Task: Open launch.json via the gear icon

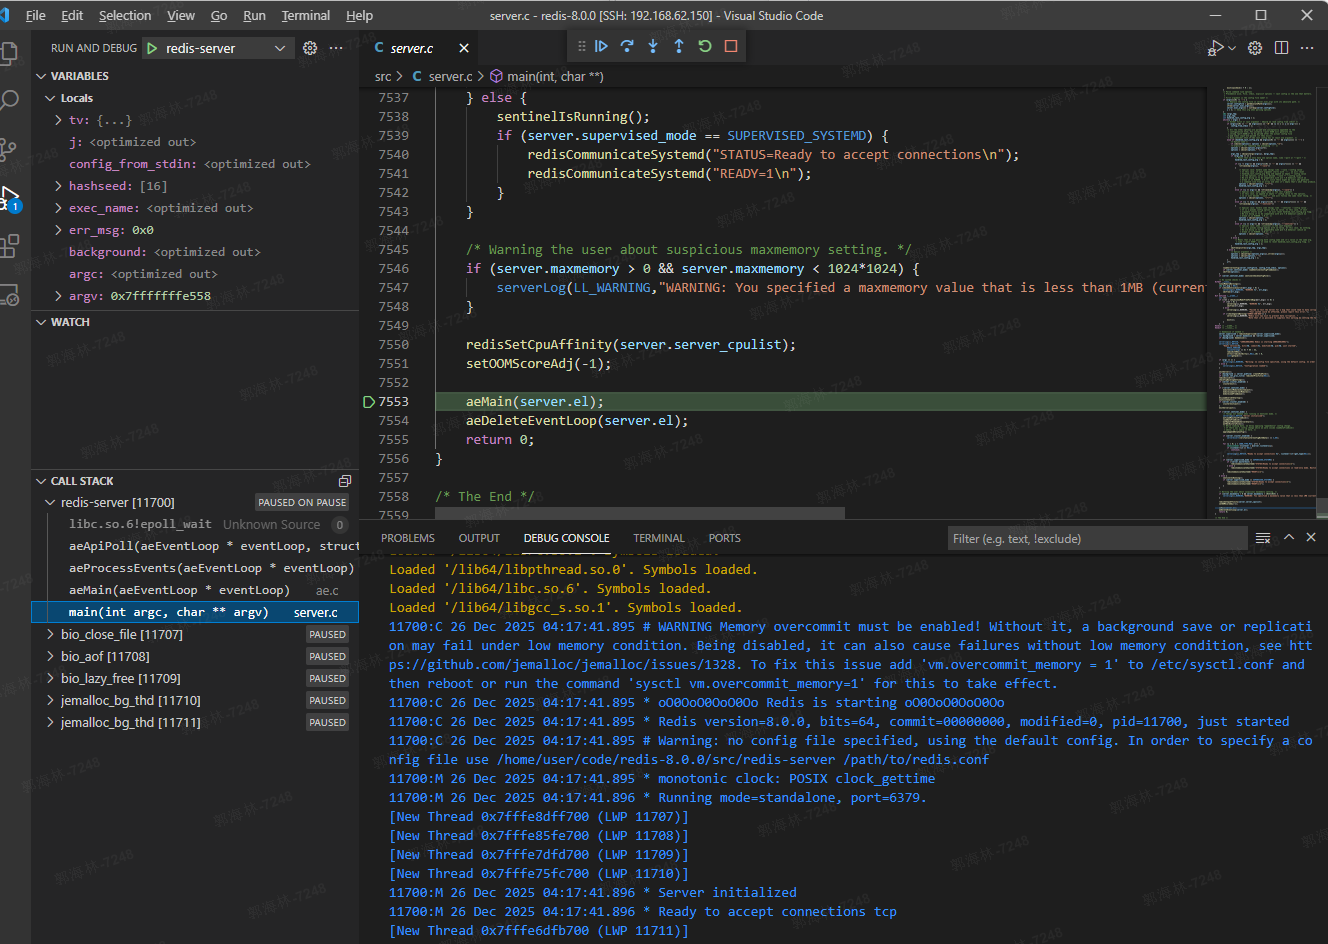Action: 310,48
